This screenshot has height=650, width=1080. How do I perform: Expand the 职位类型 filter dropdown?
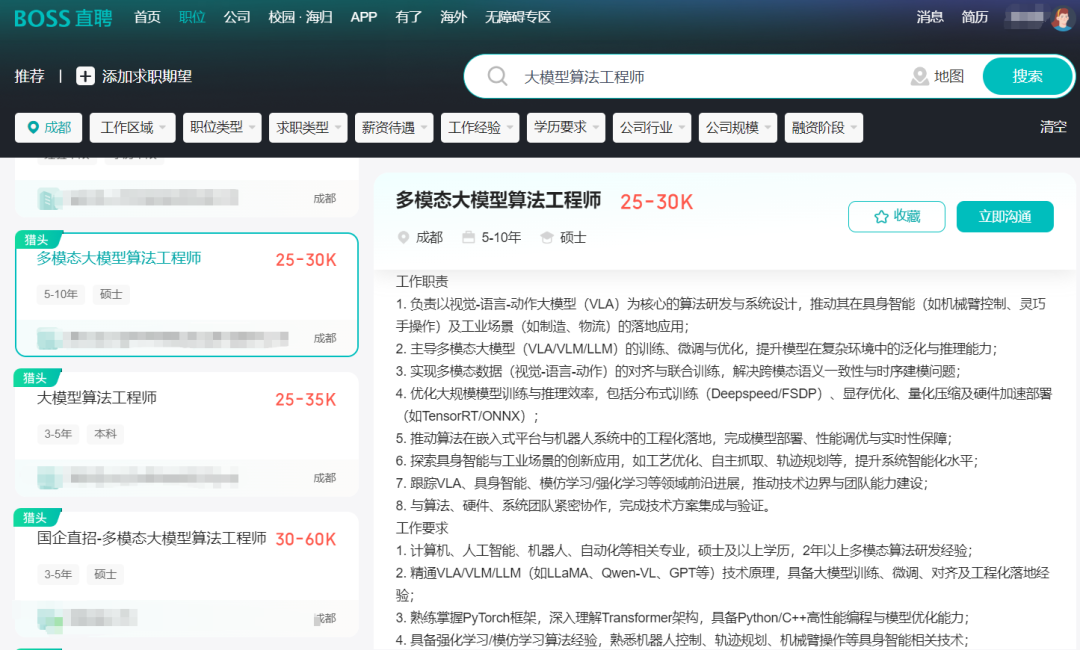[x=222, y=127]
